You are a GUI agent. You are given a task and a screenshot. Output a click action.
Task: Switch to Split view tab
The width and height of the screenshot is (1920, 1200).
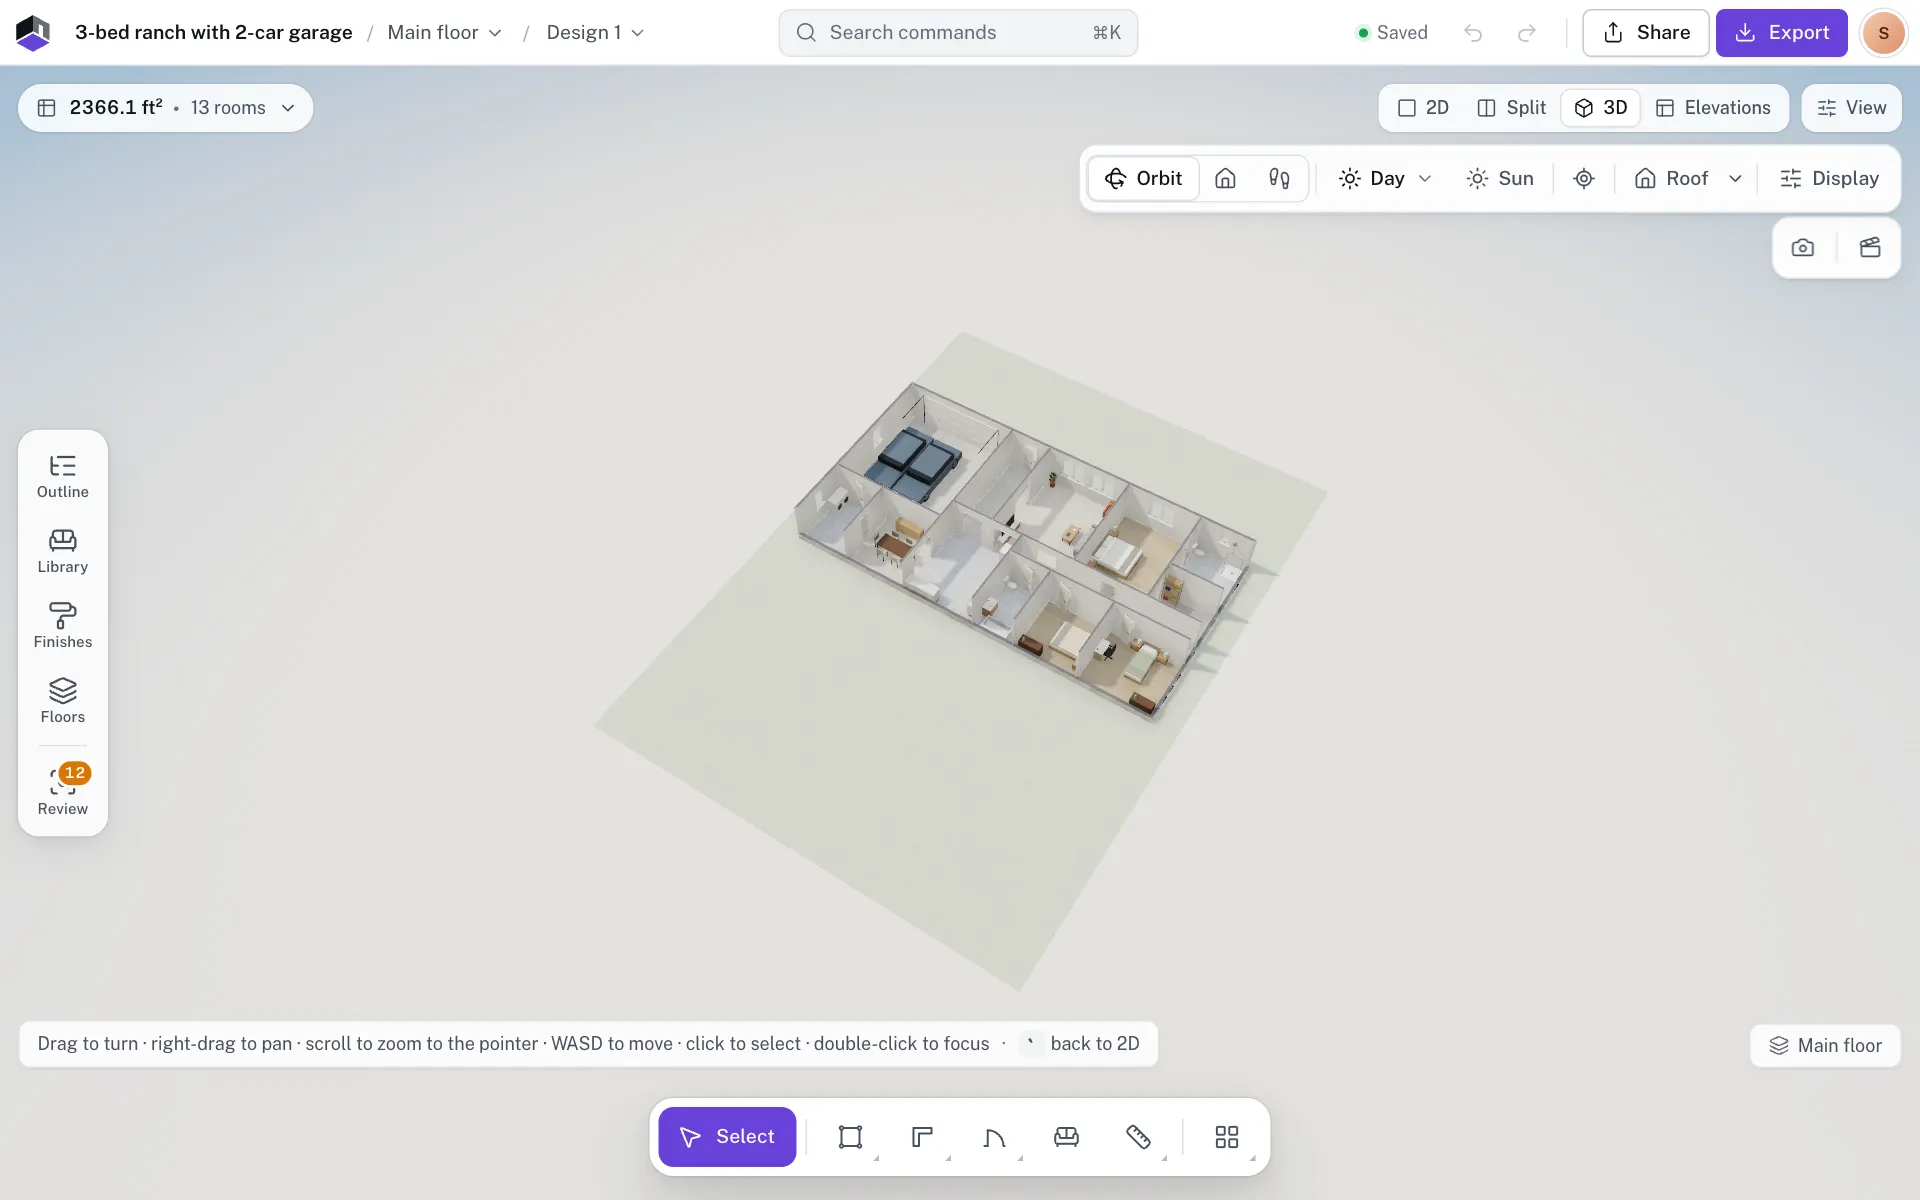tap(1511, 108)
